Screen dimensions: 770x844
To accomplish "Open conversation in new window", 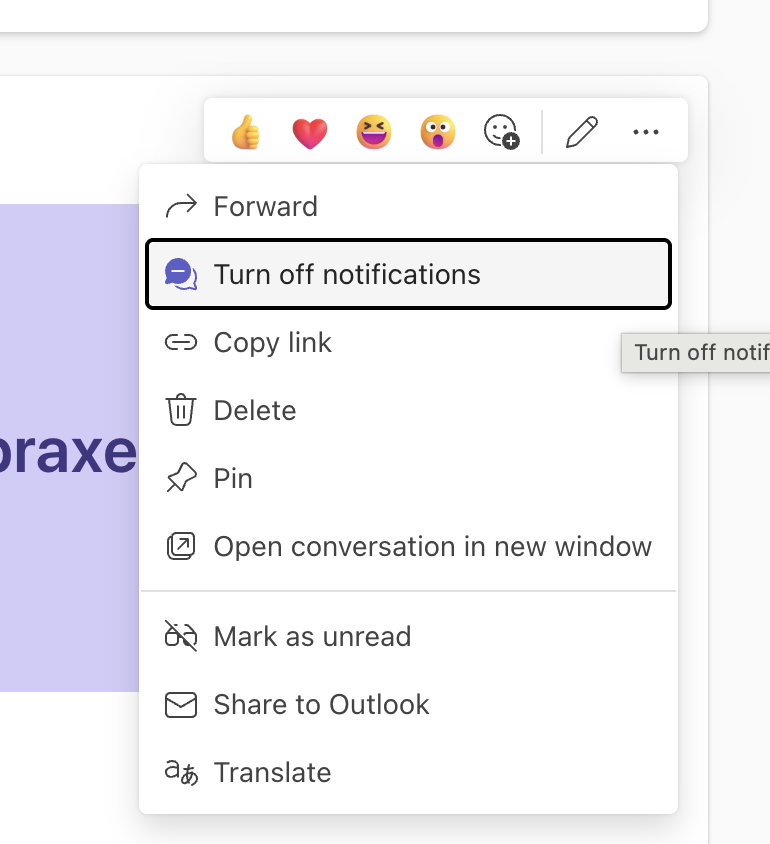I will tap(408, 546).
